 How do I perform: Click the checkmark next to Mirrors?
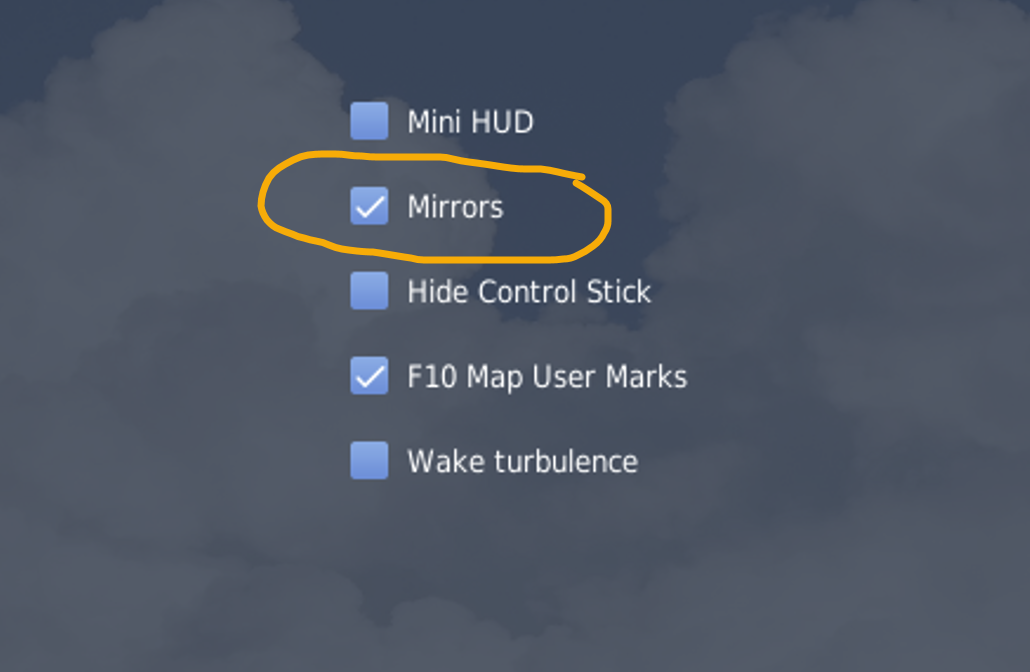[x=369, y=206]
